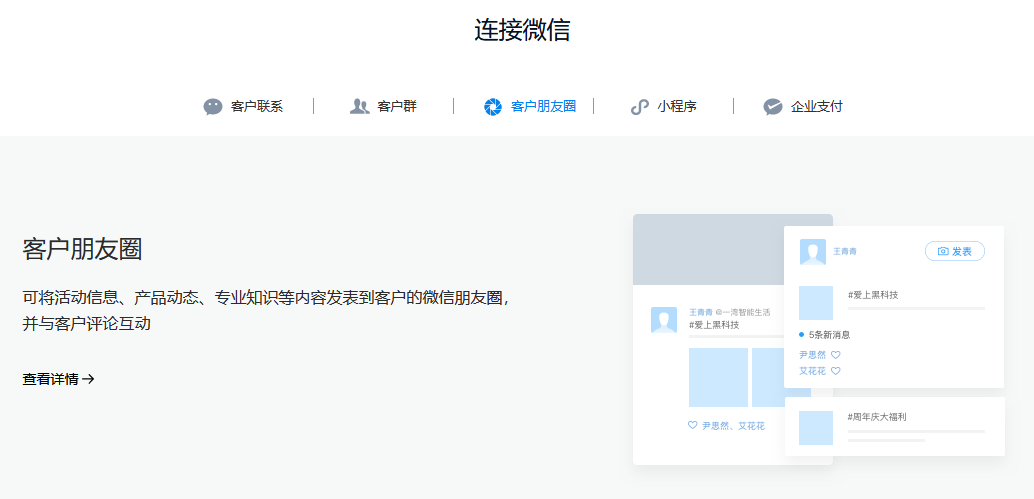Click the heart icon next to 尹思然 in card
This screenshot has height=499, width=1034.
coord(836,355)
